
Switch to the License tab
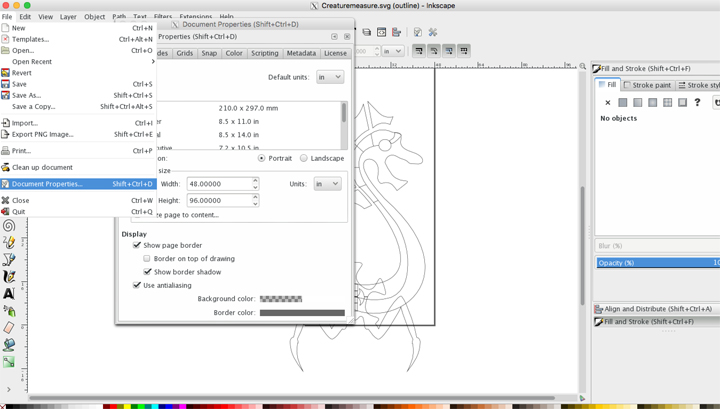(x=335, y=53)
